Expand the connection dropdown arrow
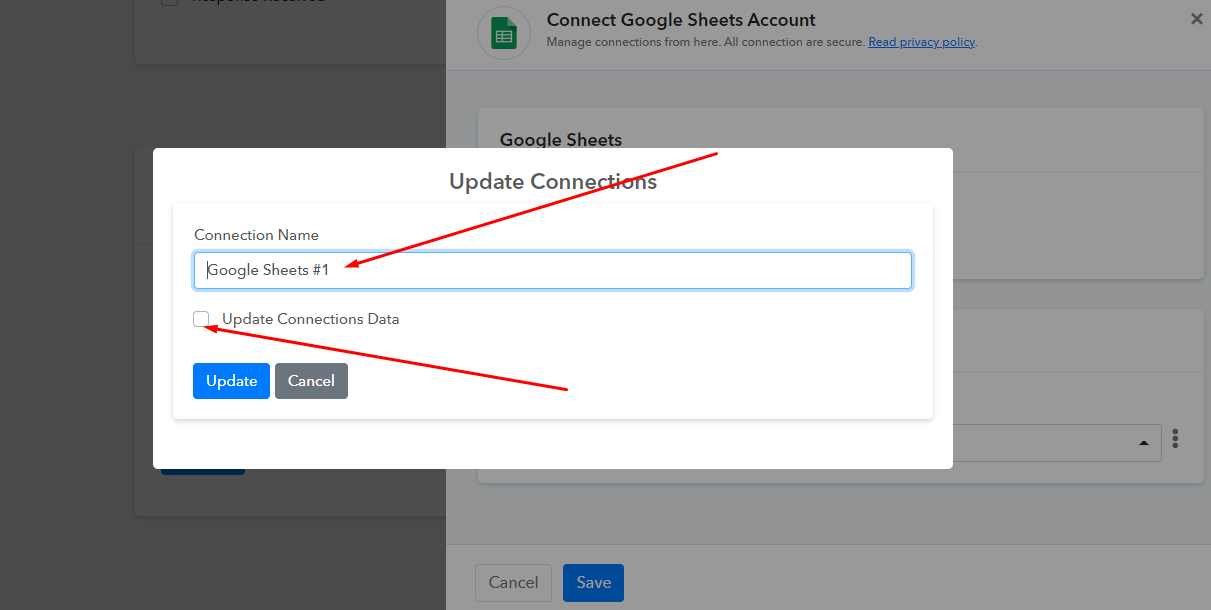 1143,442
